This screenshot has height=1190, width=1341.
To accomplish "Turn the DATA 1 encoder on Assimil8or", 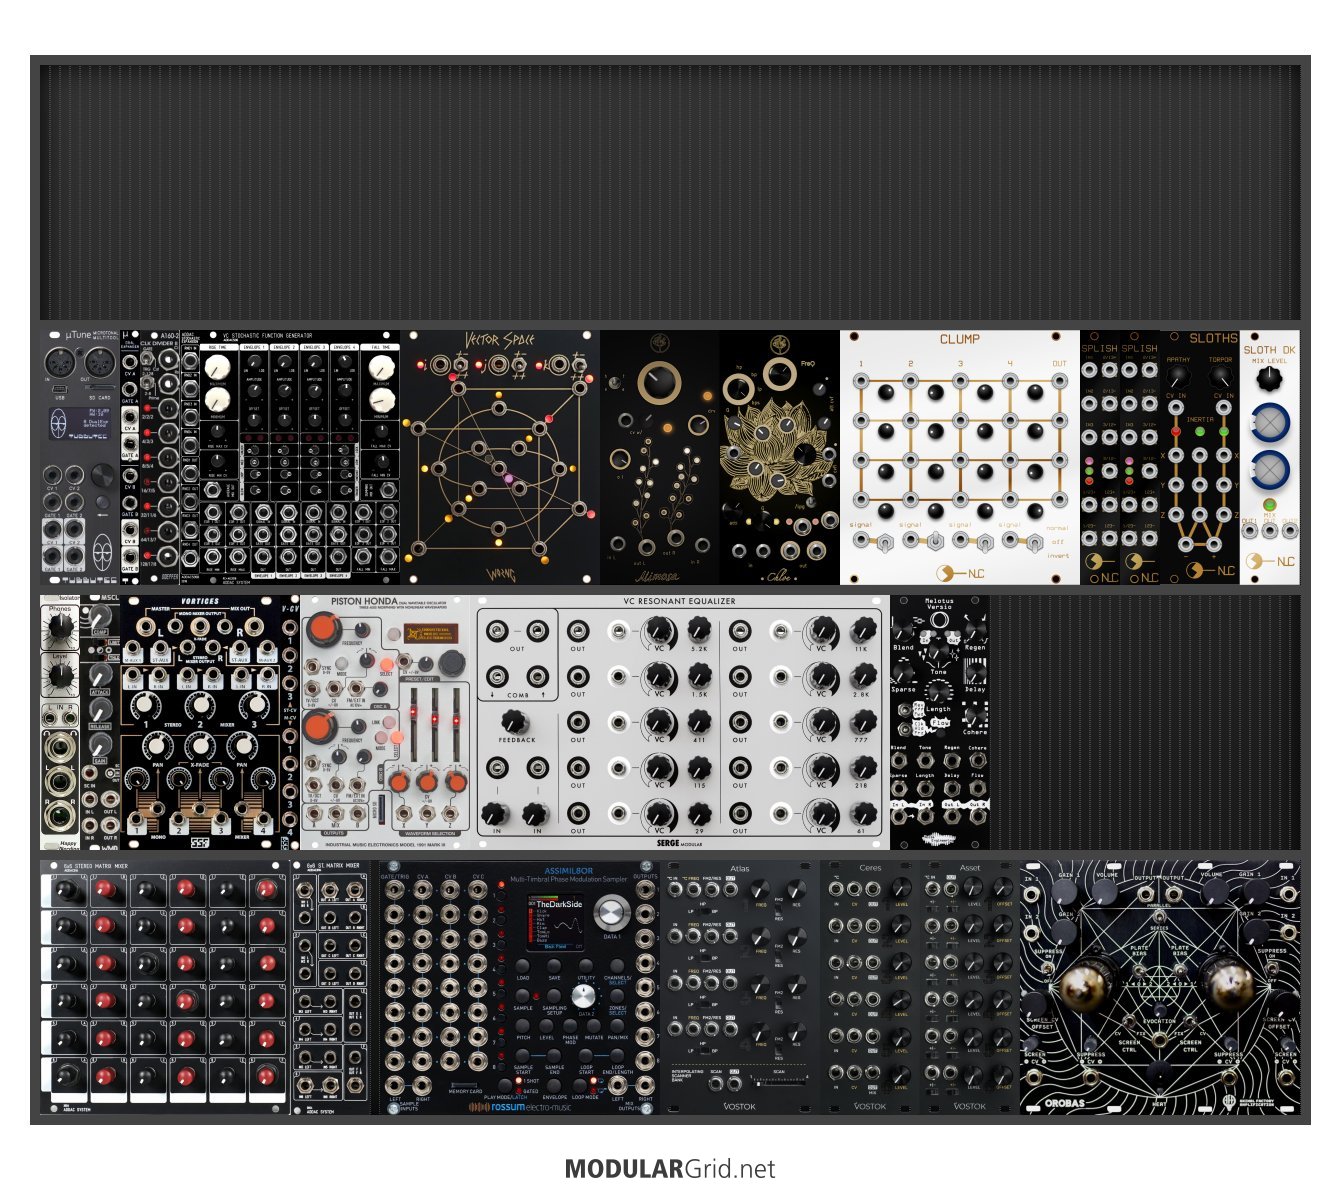I will coord(612,912).
